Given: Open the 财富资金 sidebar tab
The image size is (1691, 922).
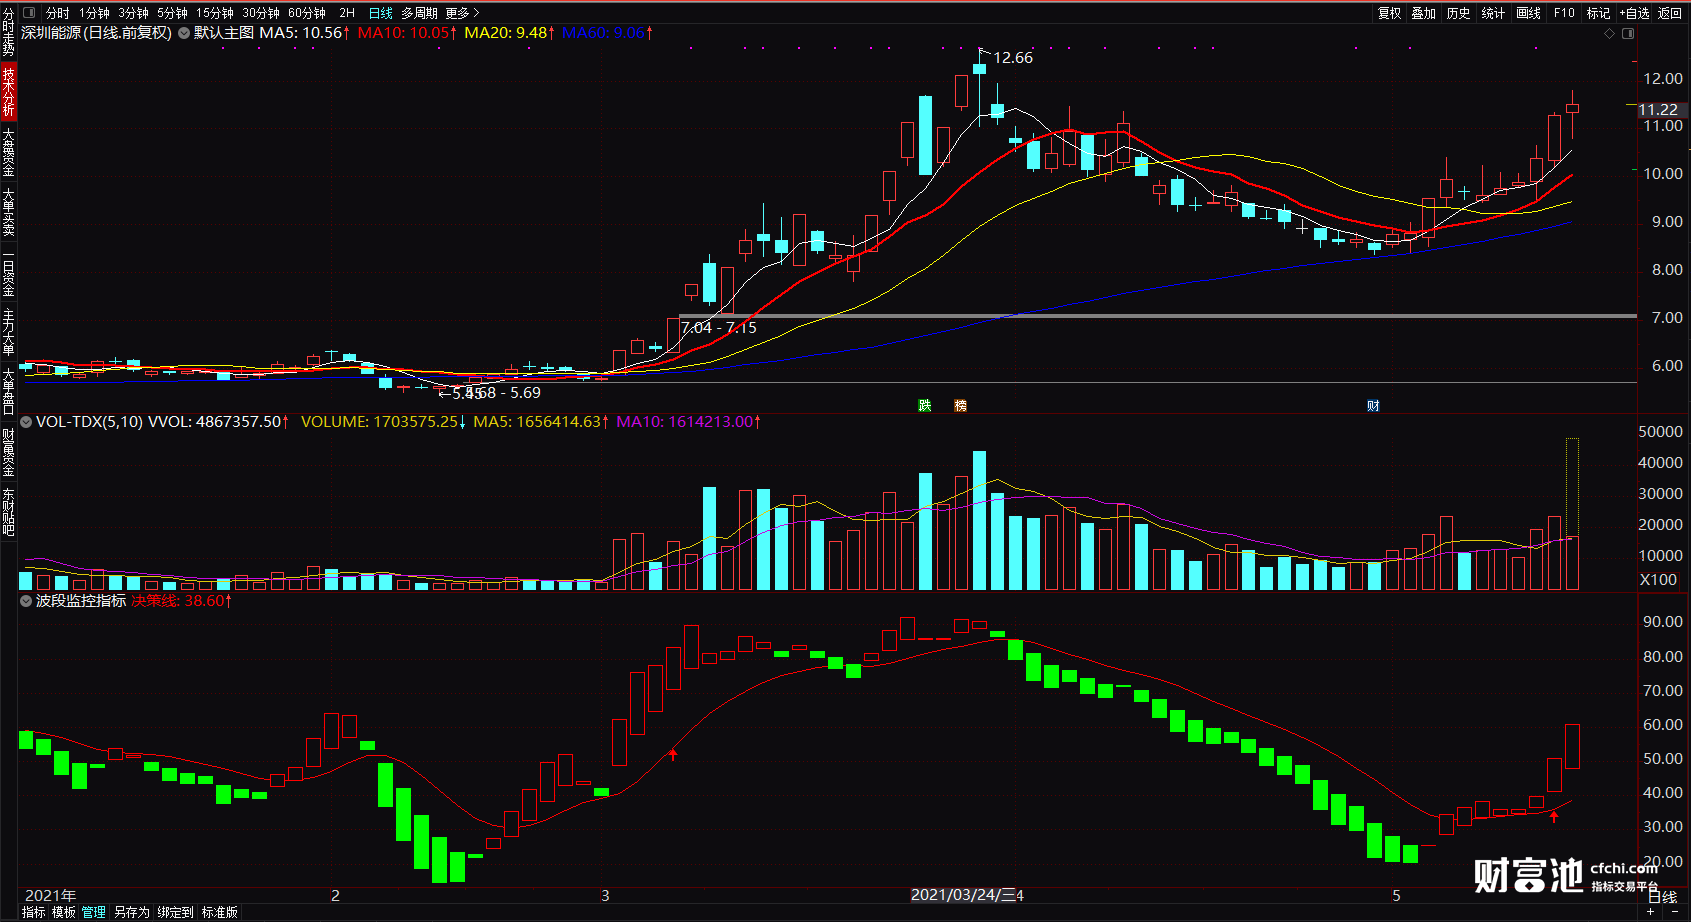Looking at the screenshot, I should point(8,453).
